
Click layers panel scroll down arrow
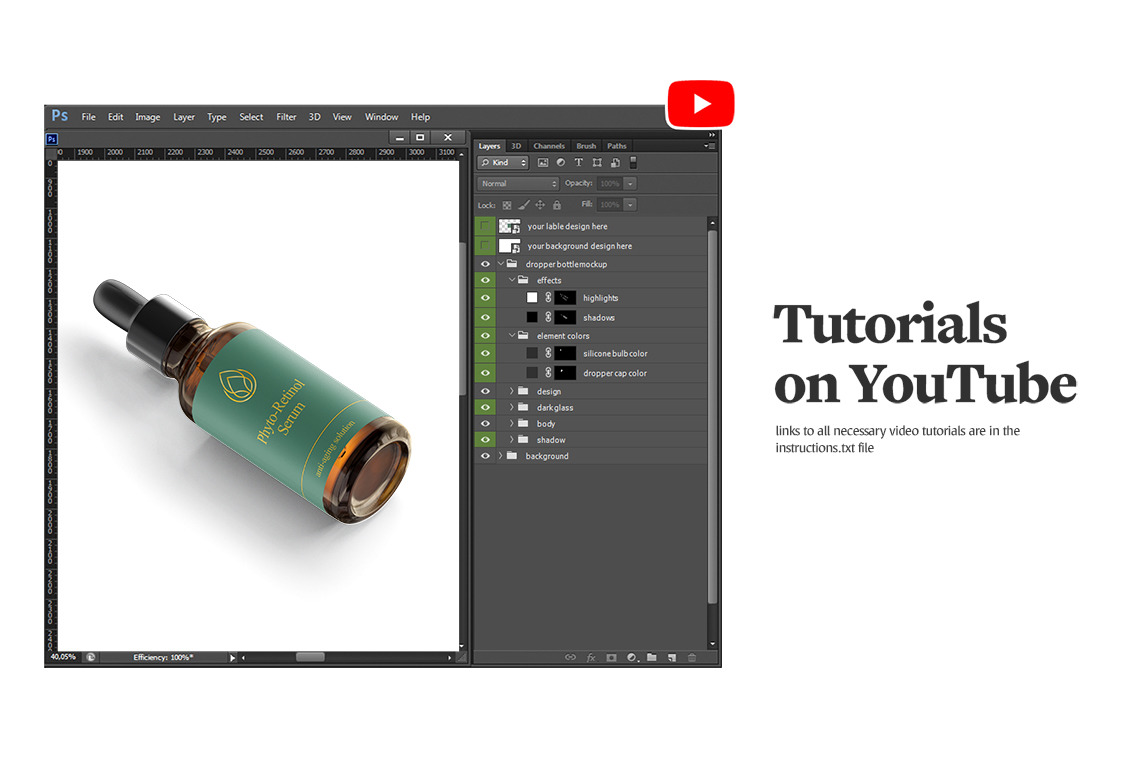(713, 644)
